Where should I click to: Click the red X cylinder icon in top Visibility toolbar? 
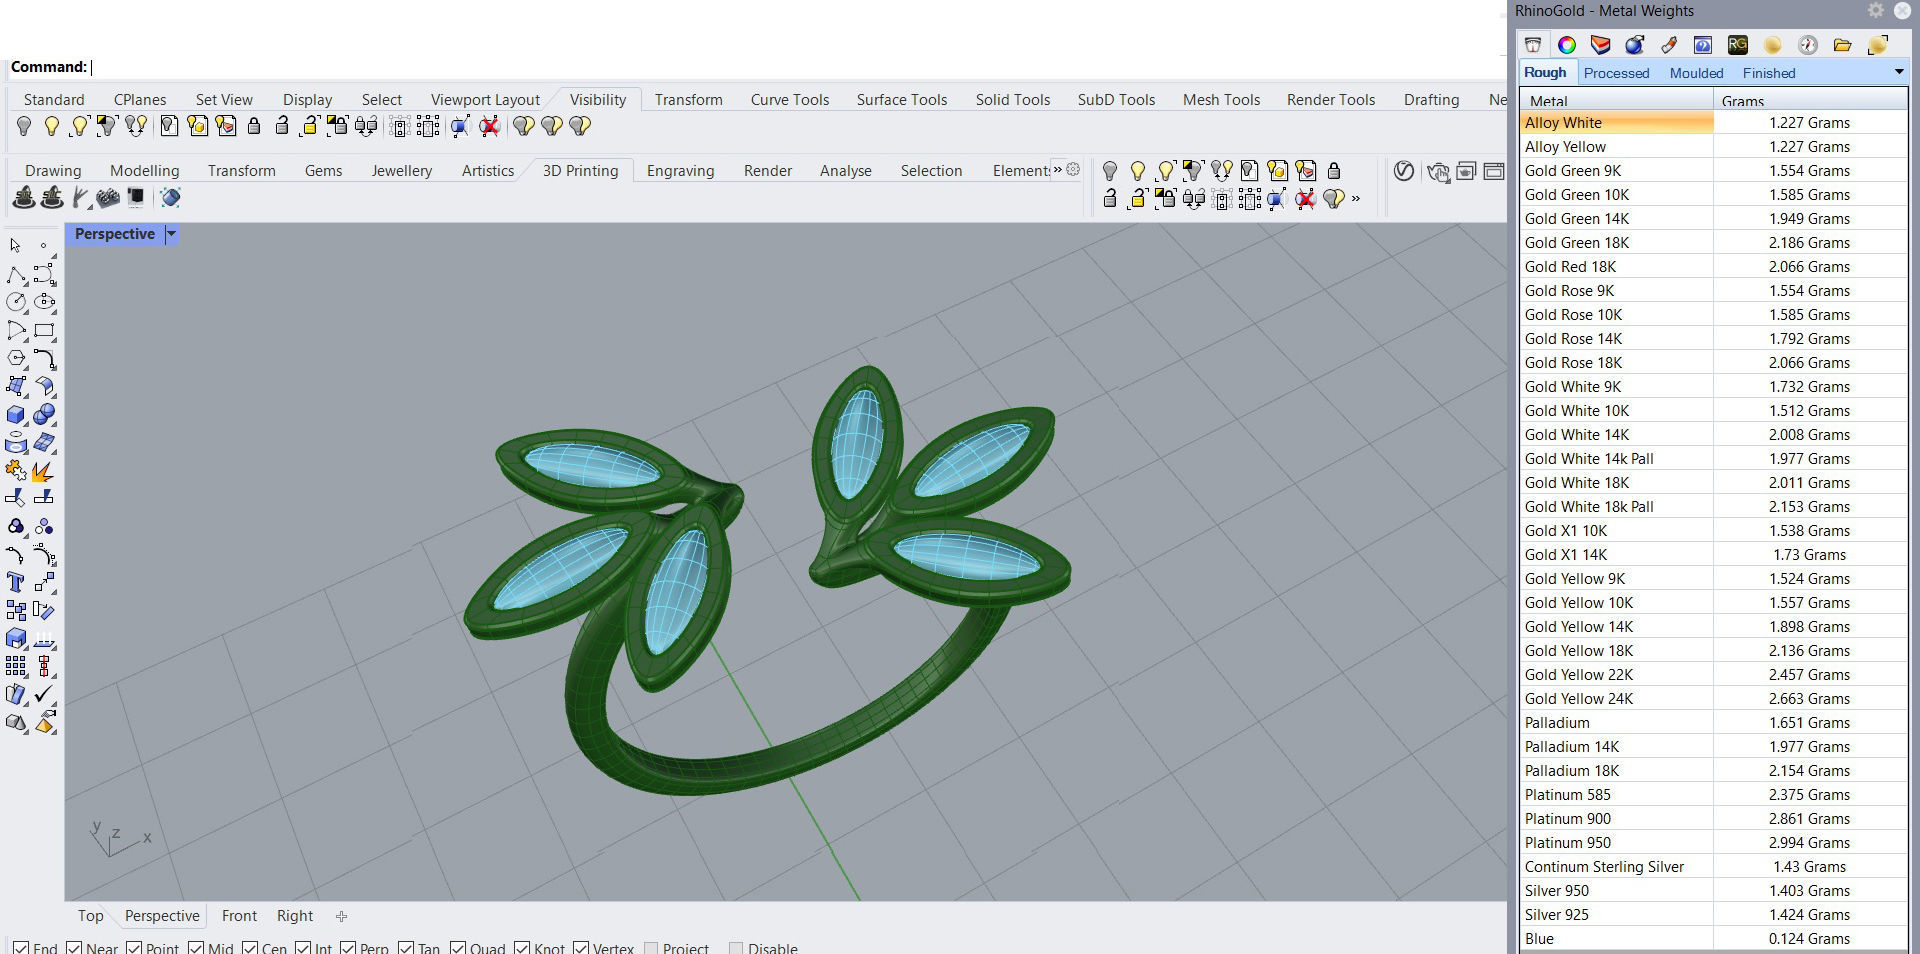coord(489,126)
